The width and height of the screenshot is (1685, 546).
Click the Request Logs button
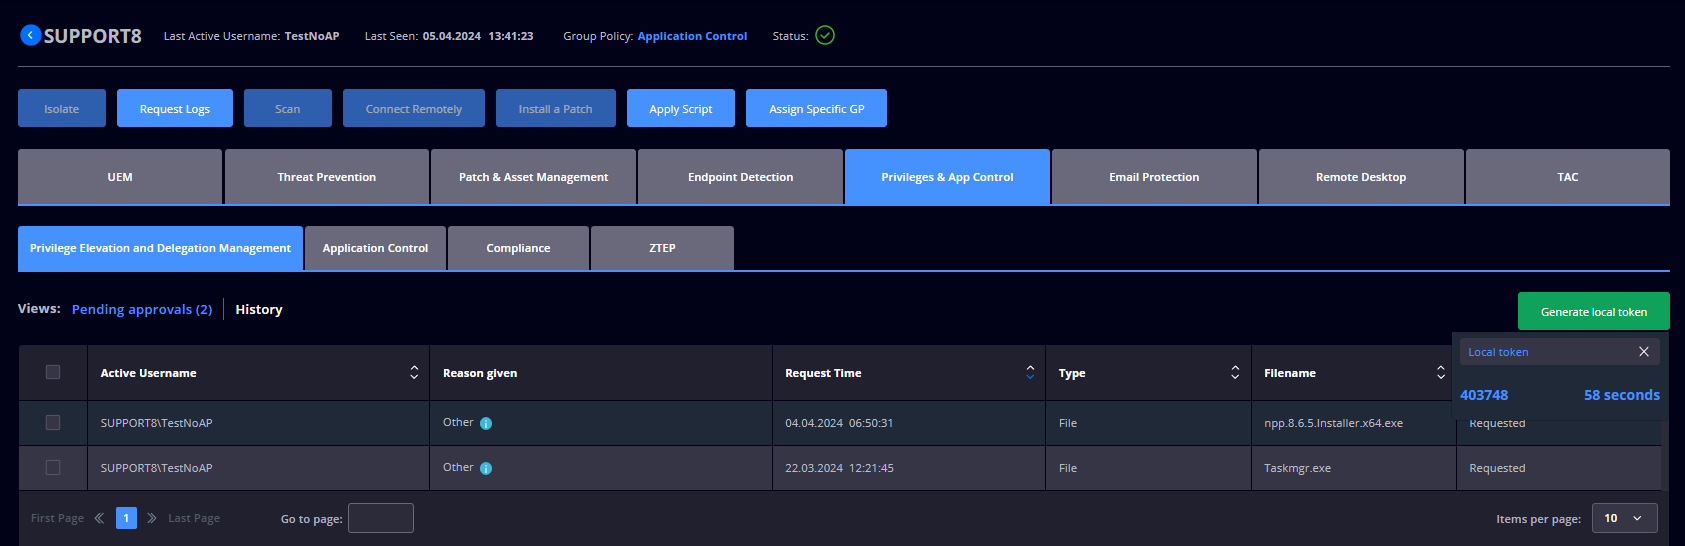pyautogui.click(x=175, y=108)
